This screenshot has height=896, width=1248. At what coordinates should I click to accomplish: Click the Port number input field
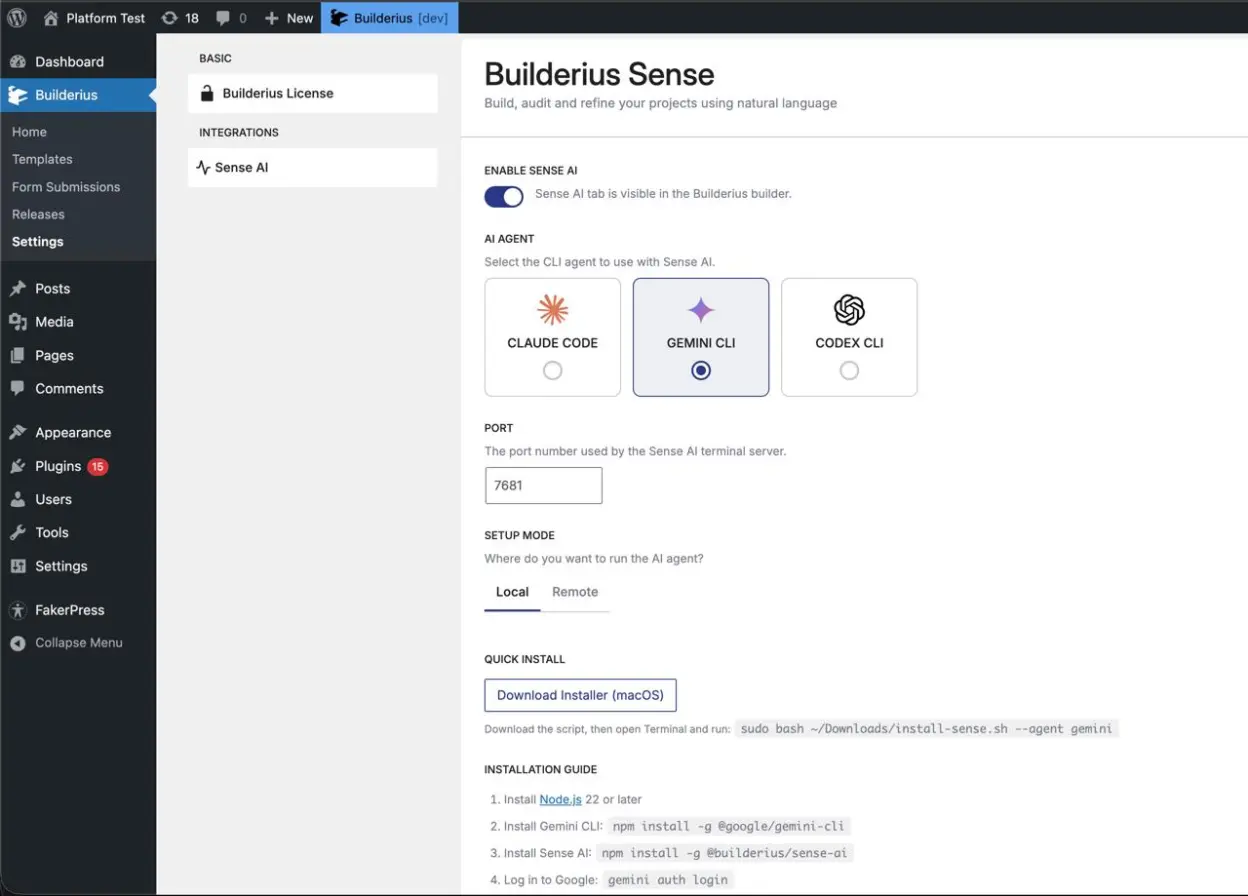tap(543, 485)
